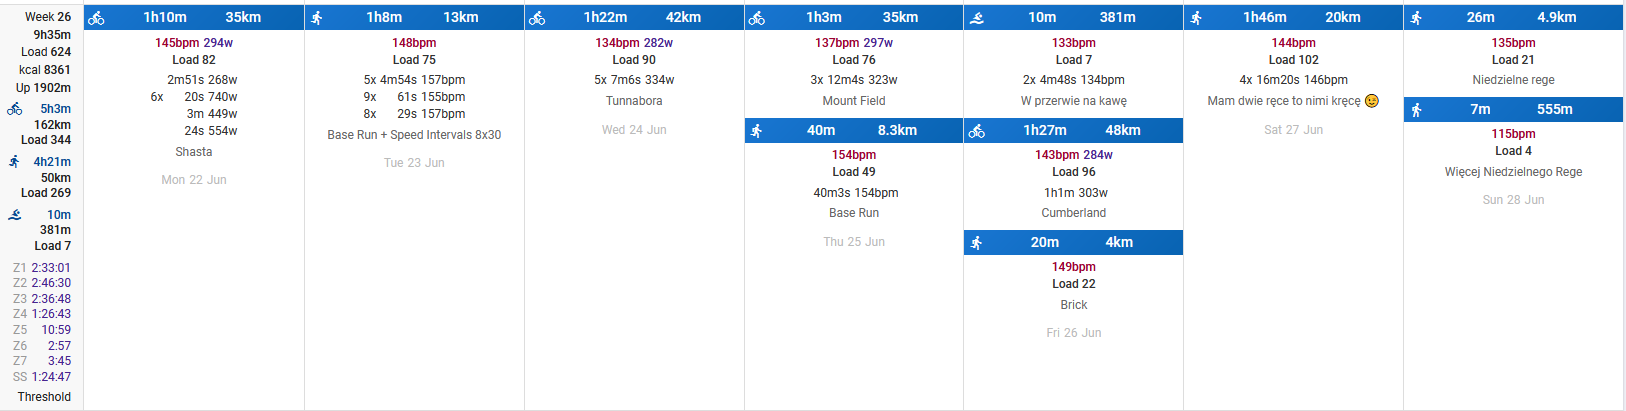
Task: Select the Week 26 summary heading
Action: click(x=48, y=17)
